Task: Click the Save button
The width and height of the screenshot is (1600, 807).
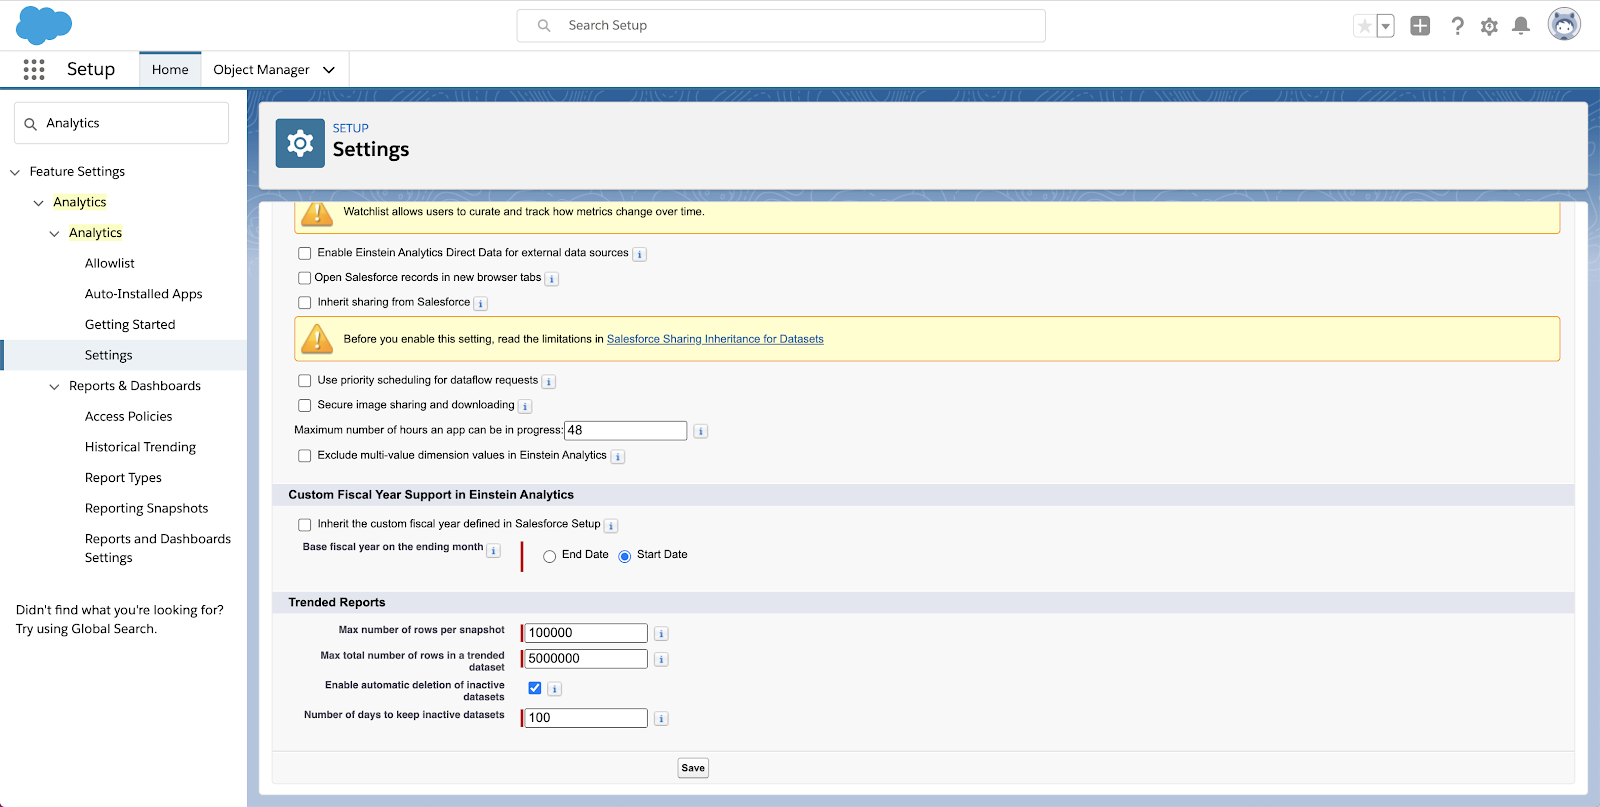Action: coord(693,768)
